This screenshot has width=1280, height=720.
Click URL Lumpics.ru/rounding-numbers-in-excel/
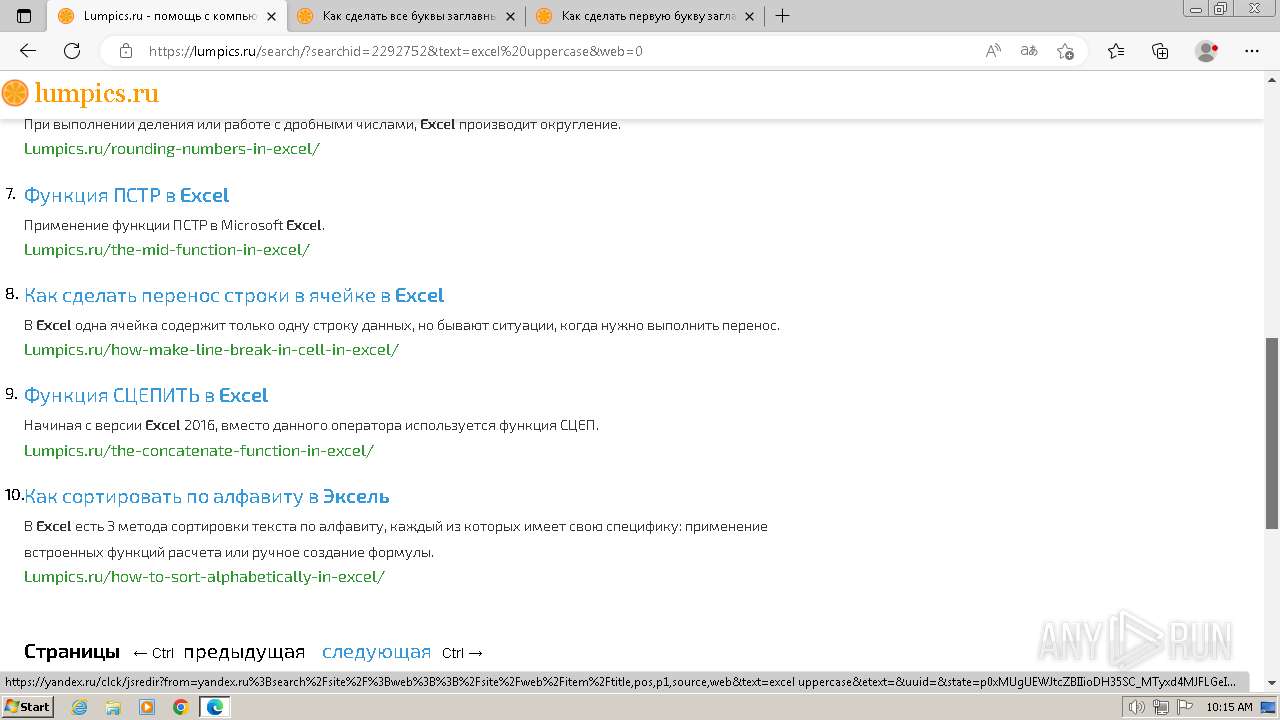[x=172, y=149]
